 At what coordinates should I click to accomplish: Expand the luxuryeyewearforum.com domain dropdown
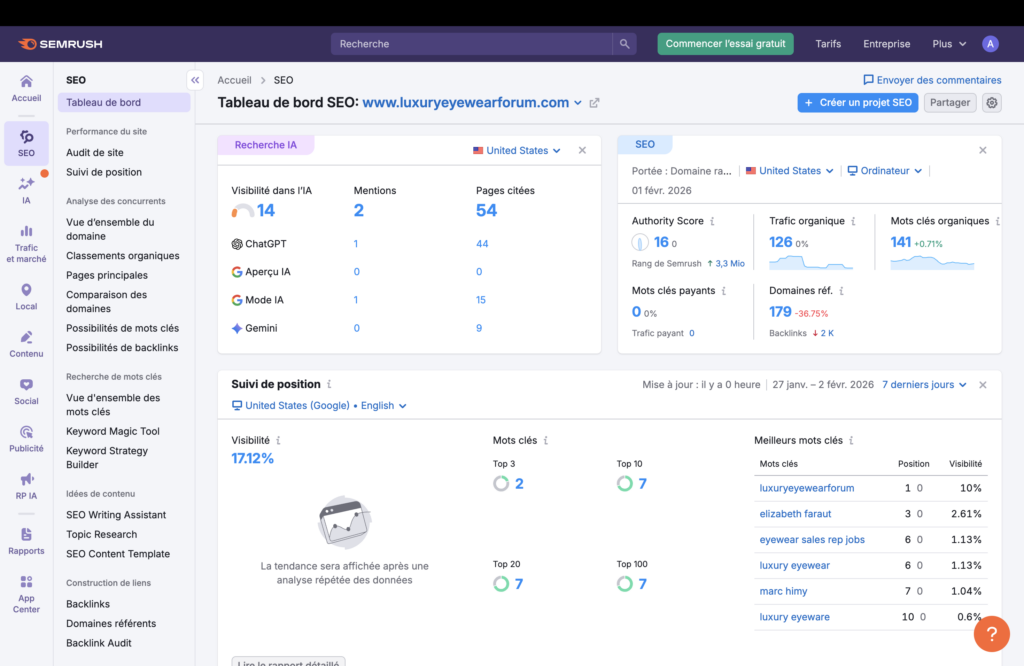(580, 102)
